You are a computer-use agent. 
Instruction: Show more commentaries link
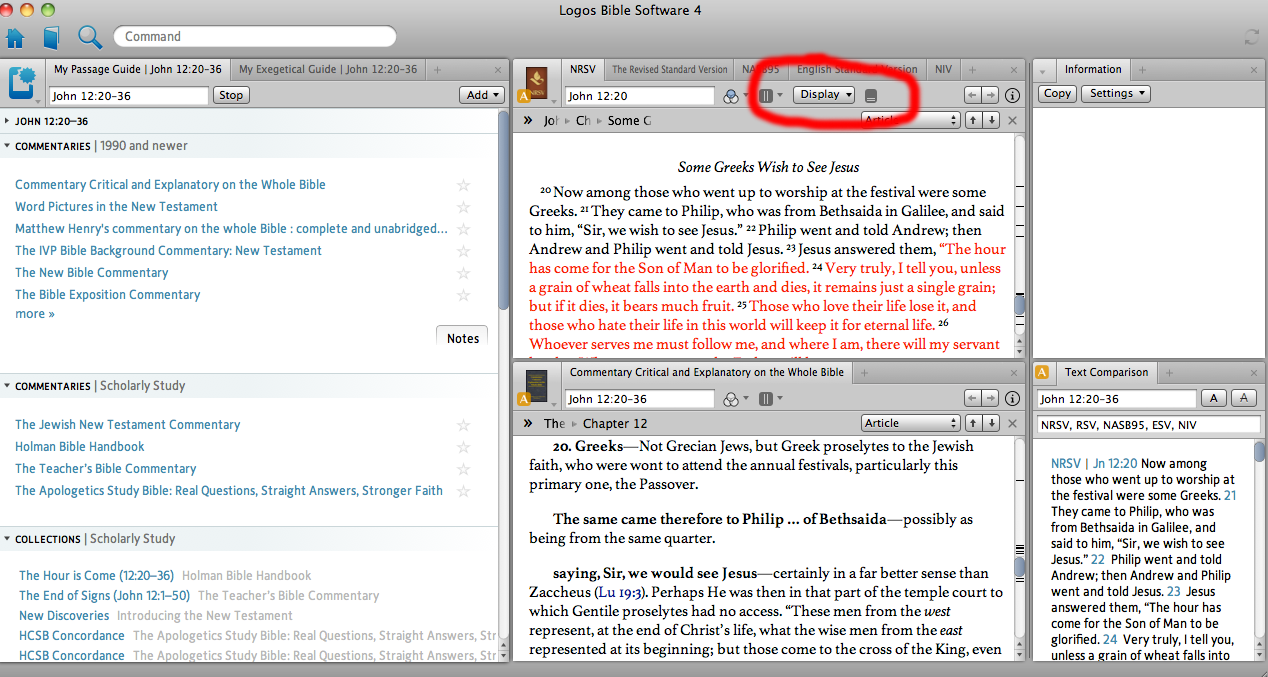point(35,314)
